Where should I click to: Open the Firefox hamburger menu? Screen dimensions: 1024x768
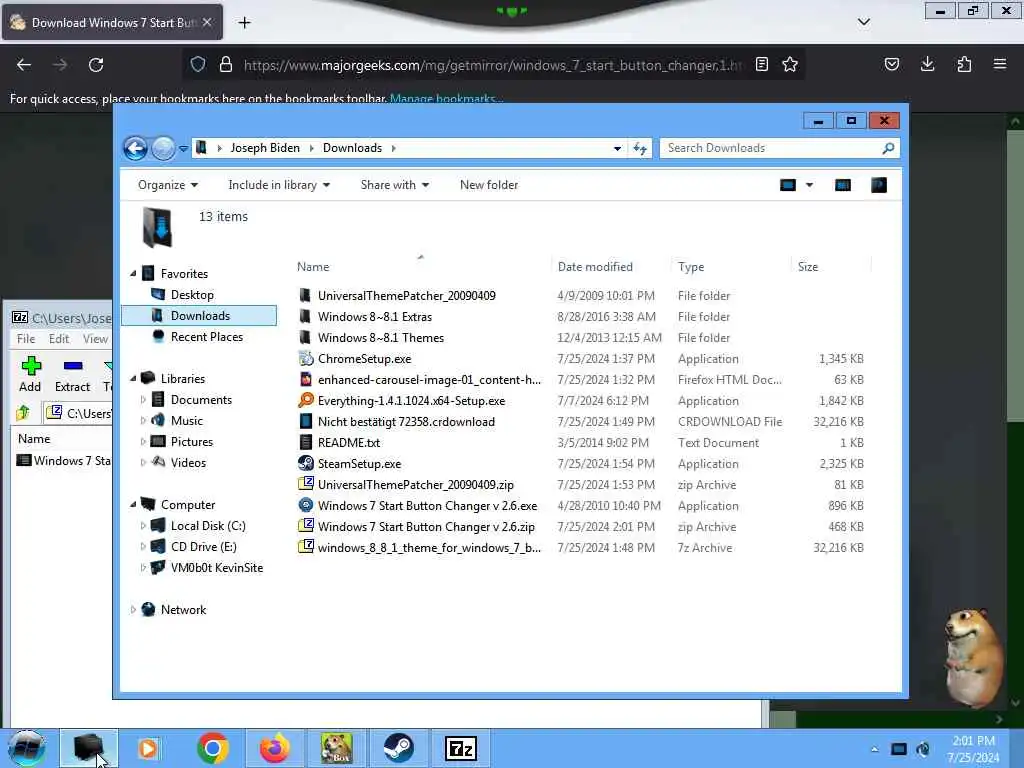1000,64
